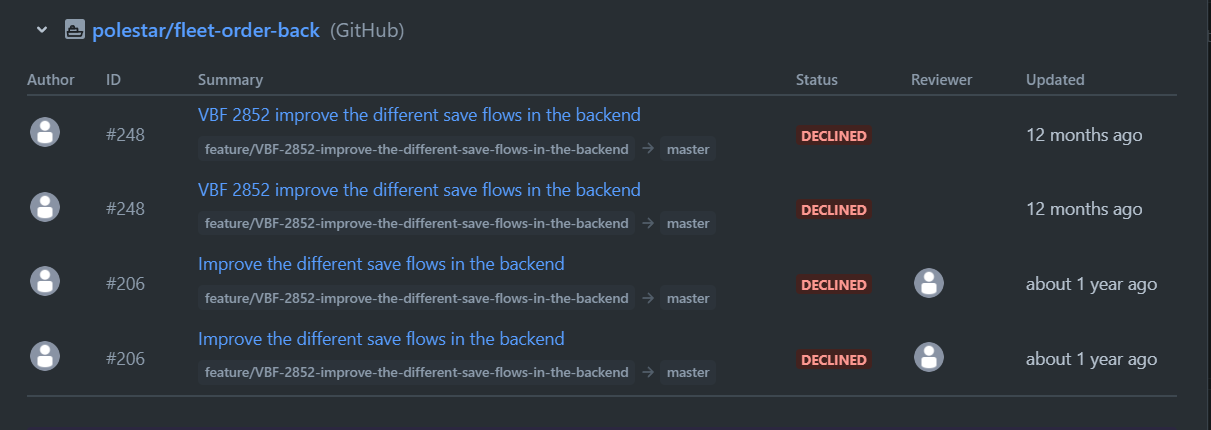This screenshot has height=430, width=1211.
Task: Click master branch tag in the first #206 row
Action: pyautogui.click(x=688, y=298)
